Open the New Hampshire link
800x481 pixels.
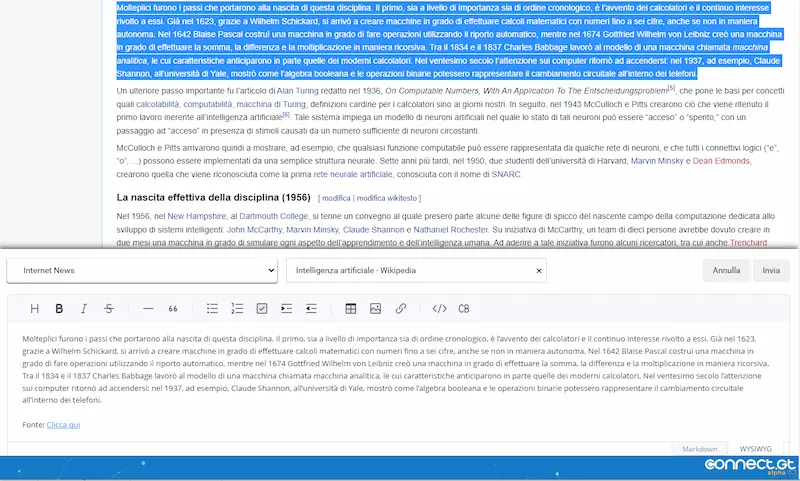tap(196, 216)
